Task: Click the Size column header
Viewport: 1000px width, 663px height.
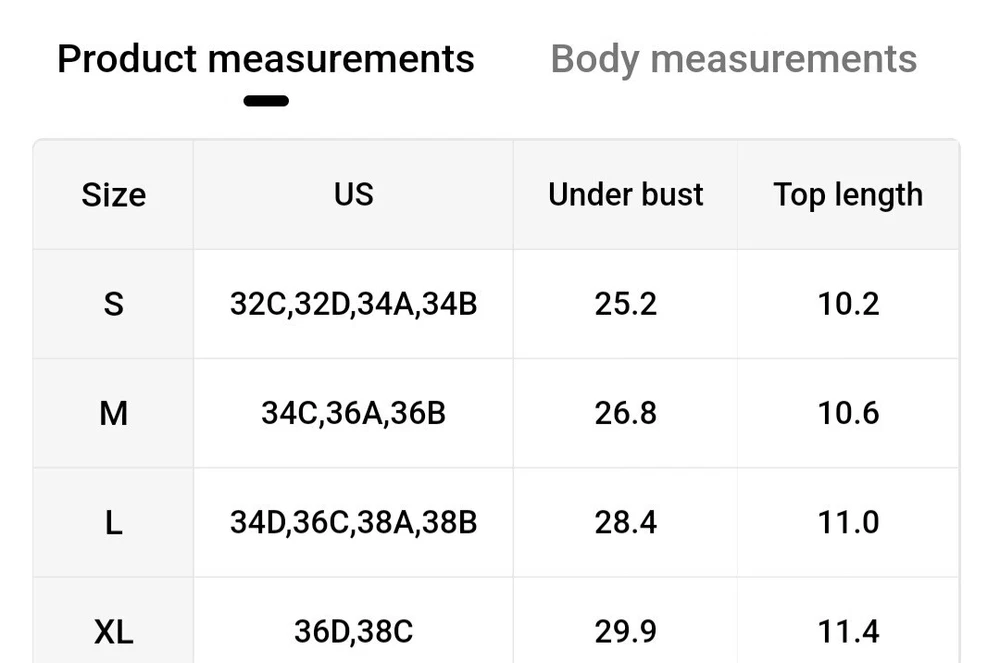Action: [x=114, y=194]
